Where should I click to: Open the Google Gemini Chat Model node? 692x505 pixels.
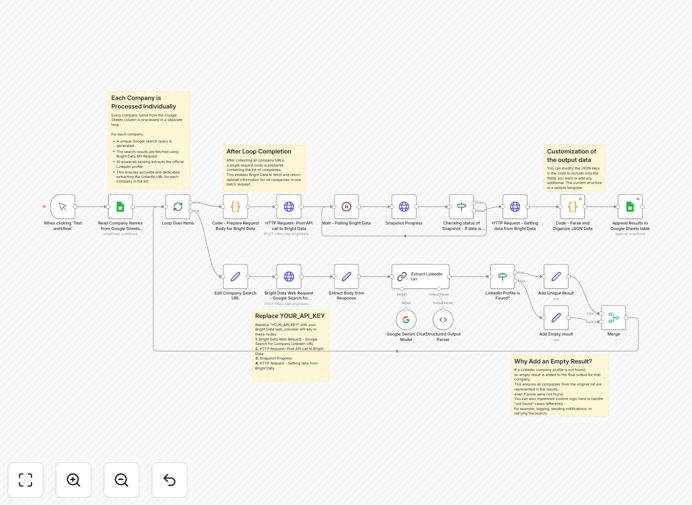(x=406, y=320)
